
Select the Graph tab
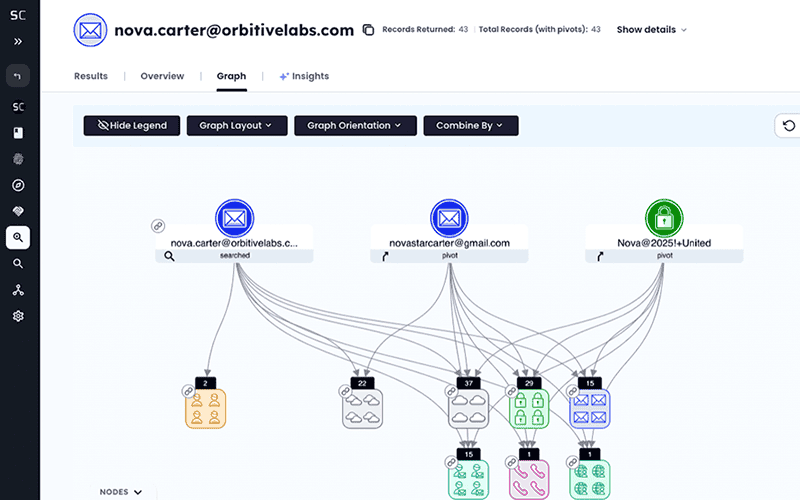coord(231,76)
